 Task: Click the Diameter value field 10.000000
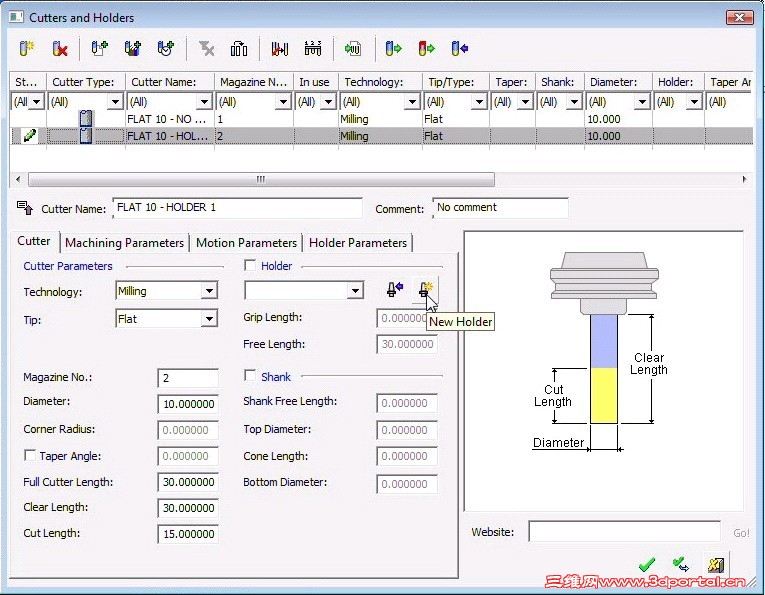[x=188, y=404]
